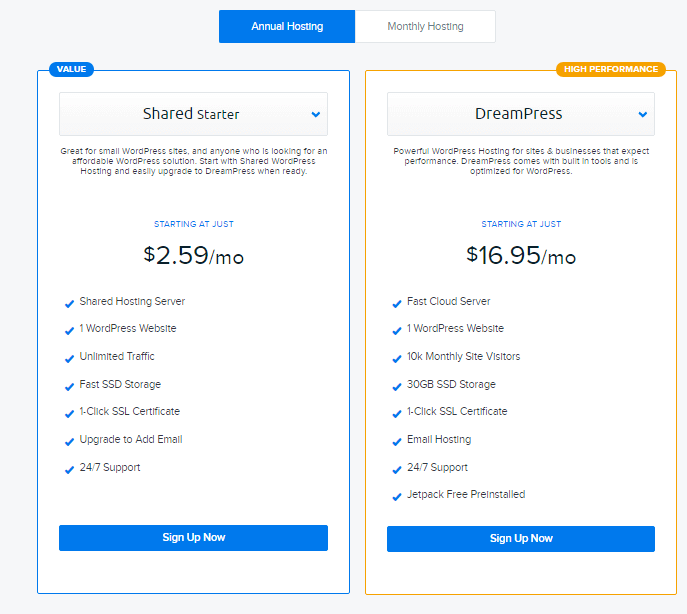This screenshot has height=614, width=687.
Task: Click the checkmark beside Unlimited Traffic
Action: tap(69, 358)
